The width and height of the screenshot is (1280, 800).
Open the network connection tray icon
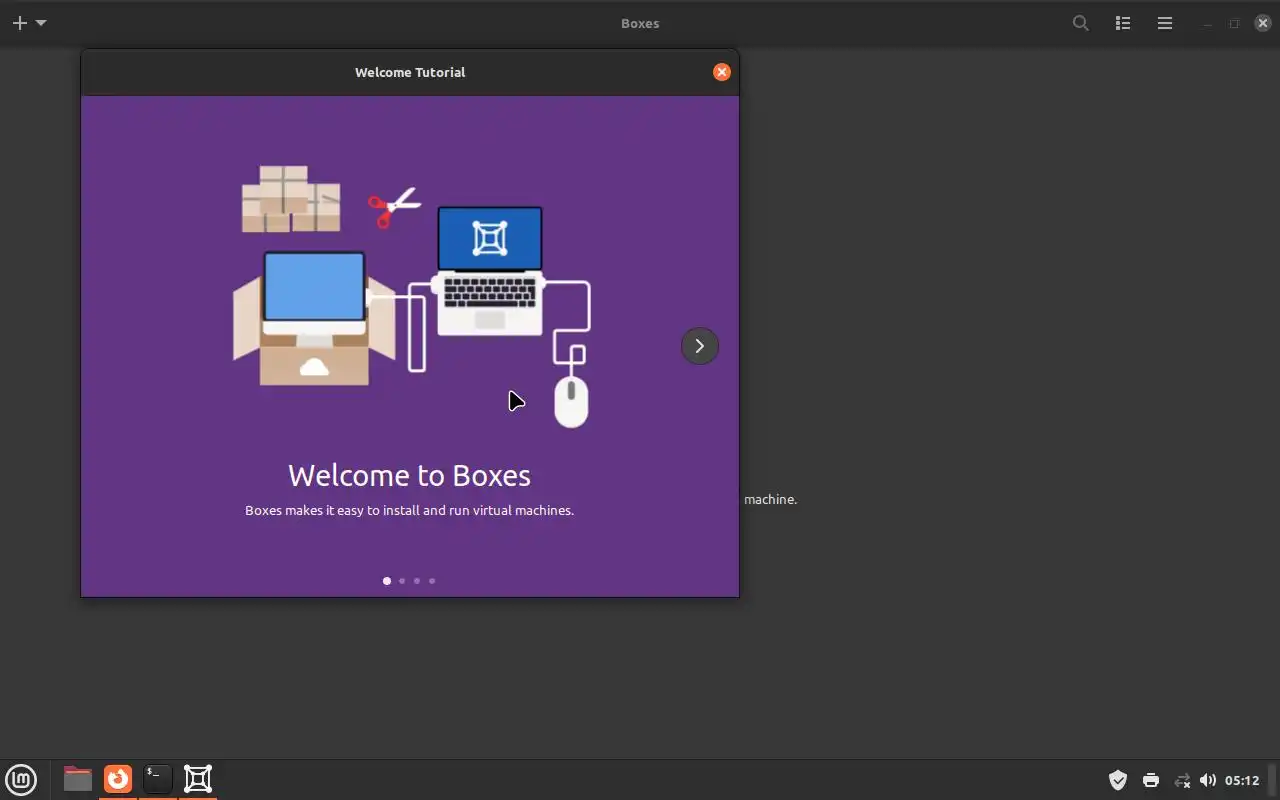[1182, 780]
